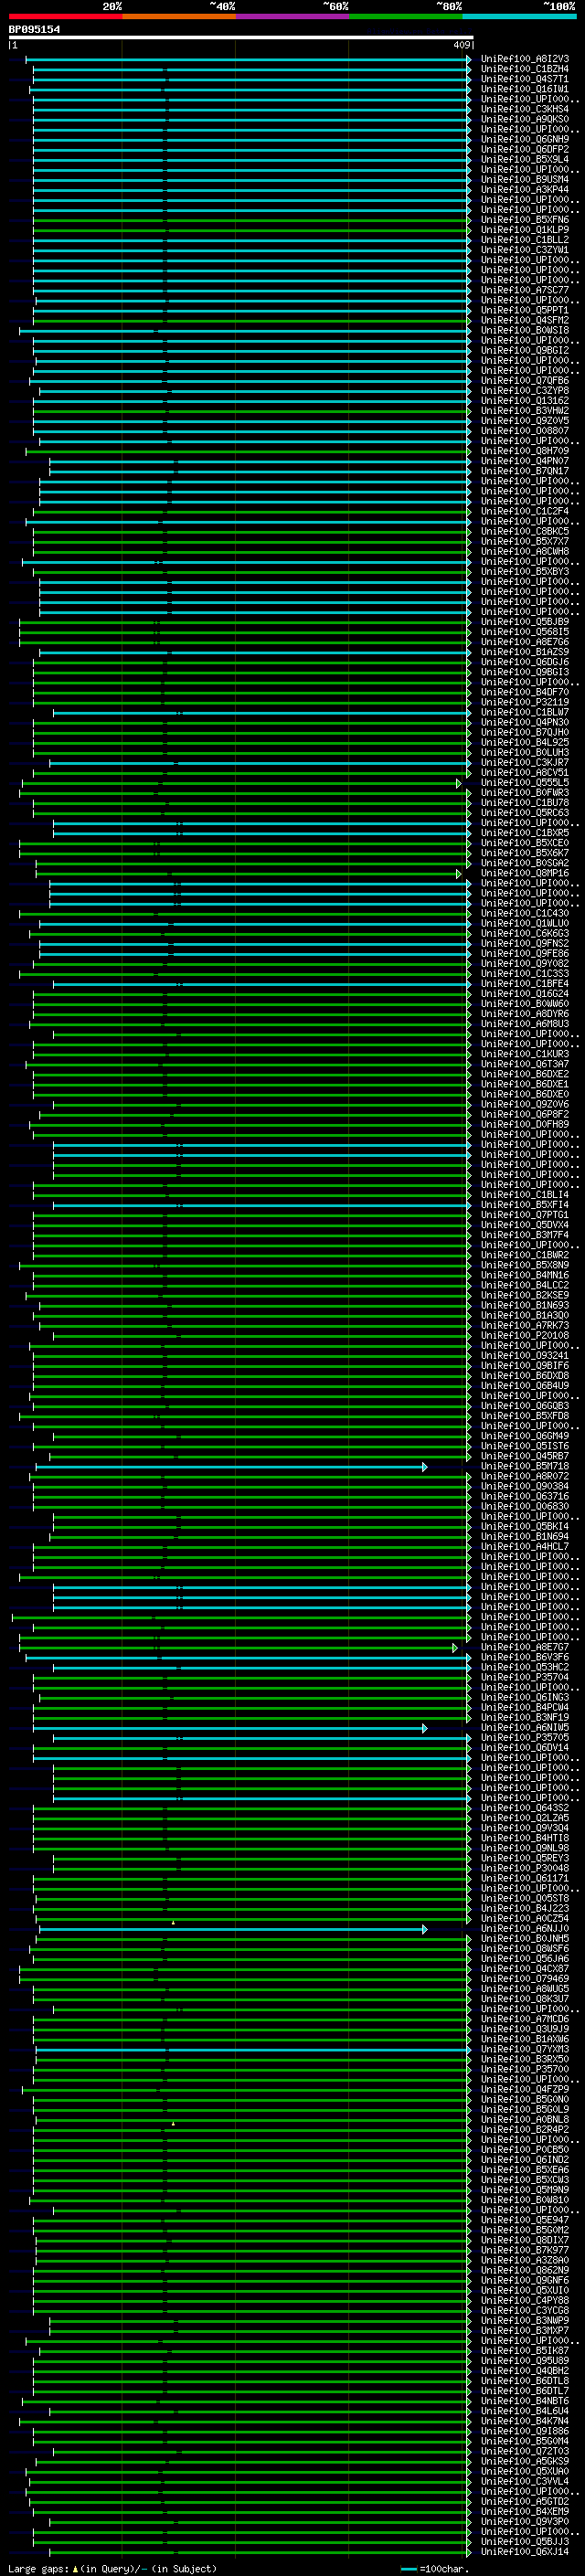Viewport: 585px width, 2576px height.
Task: Select hit UniRef100_C3ZYP8
Action: (x=524, y=391)
